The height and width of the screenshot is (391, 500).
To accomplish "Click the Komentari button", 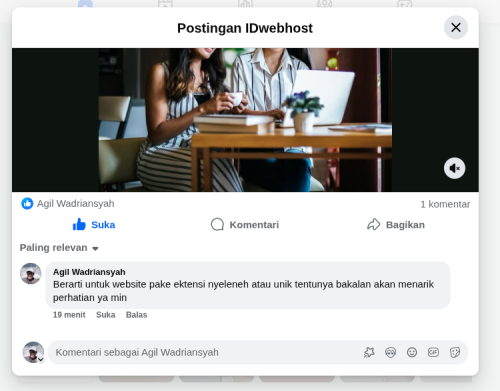I will pyautogui.click(x=245, y=225).
